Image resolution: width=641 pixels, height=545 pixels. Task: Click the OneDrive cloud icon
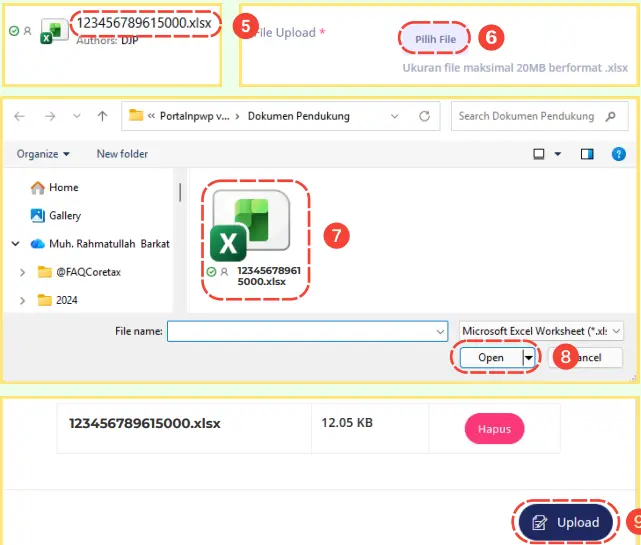coord(38,244)
